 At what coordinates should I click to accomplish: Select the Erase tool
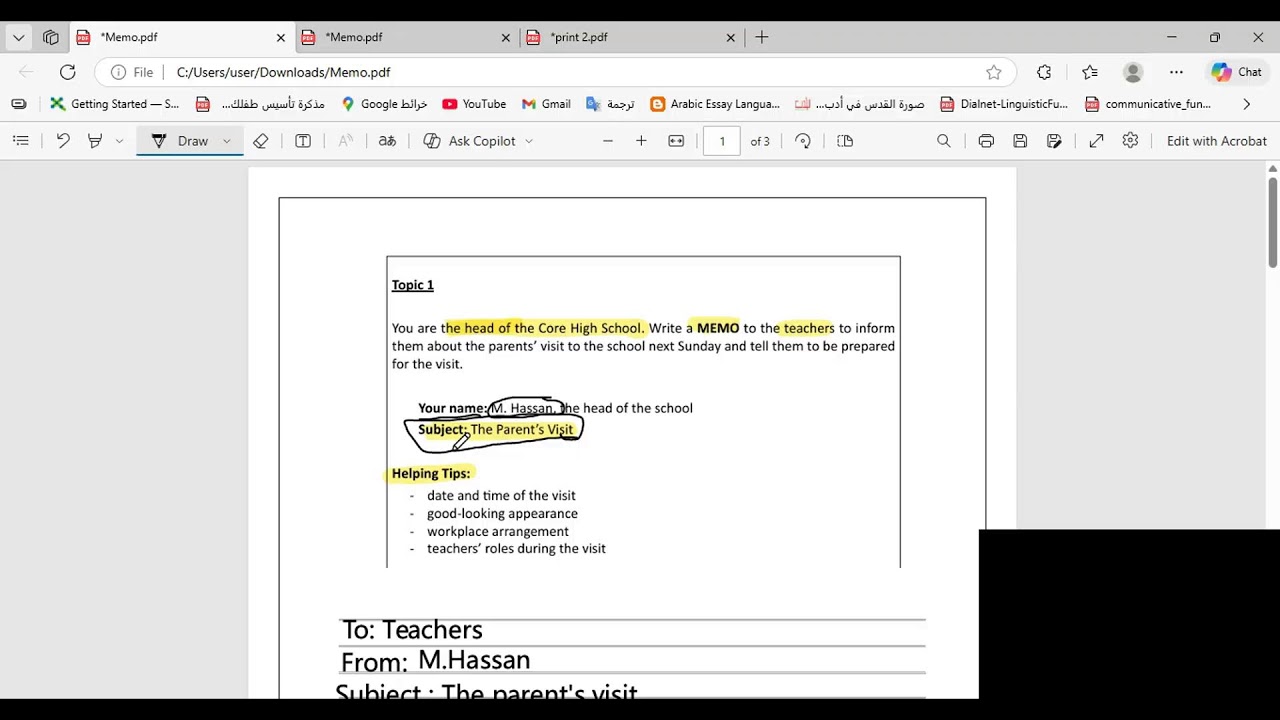click(261, 141)
